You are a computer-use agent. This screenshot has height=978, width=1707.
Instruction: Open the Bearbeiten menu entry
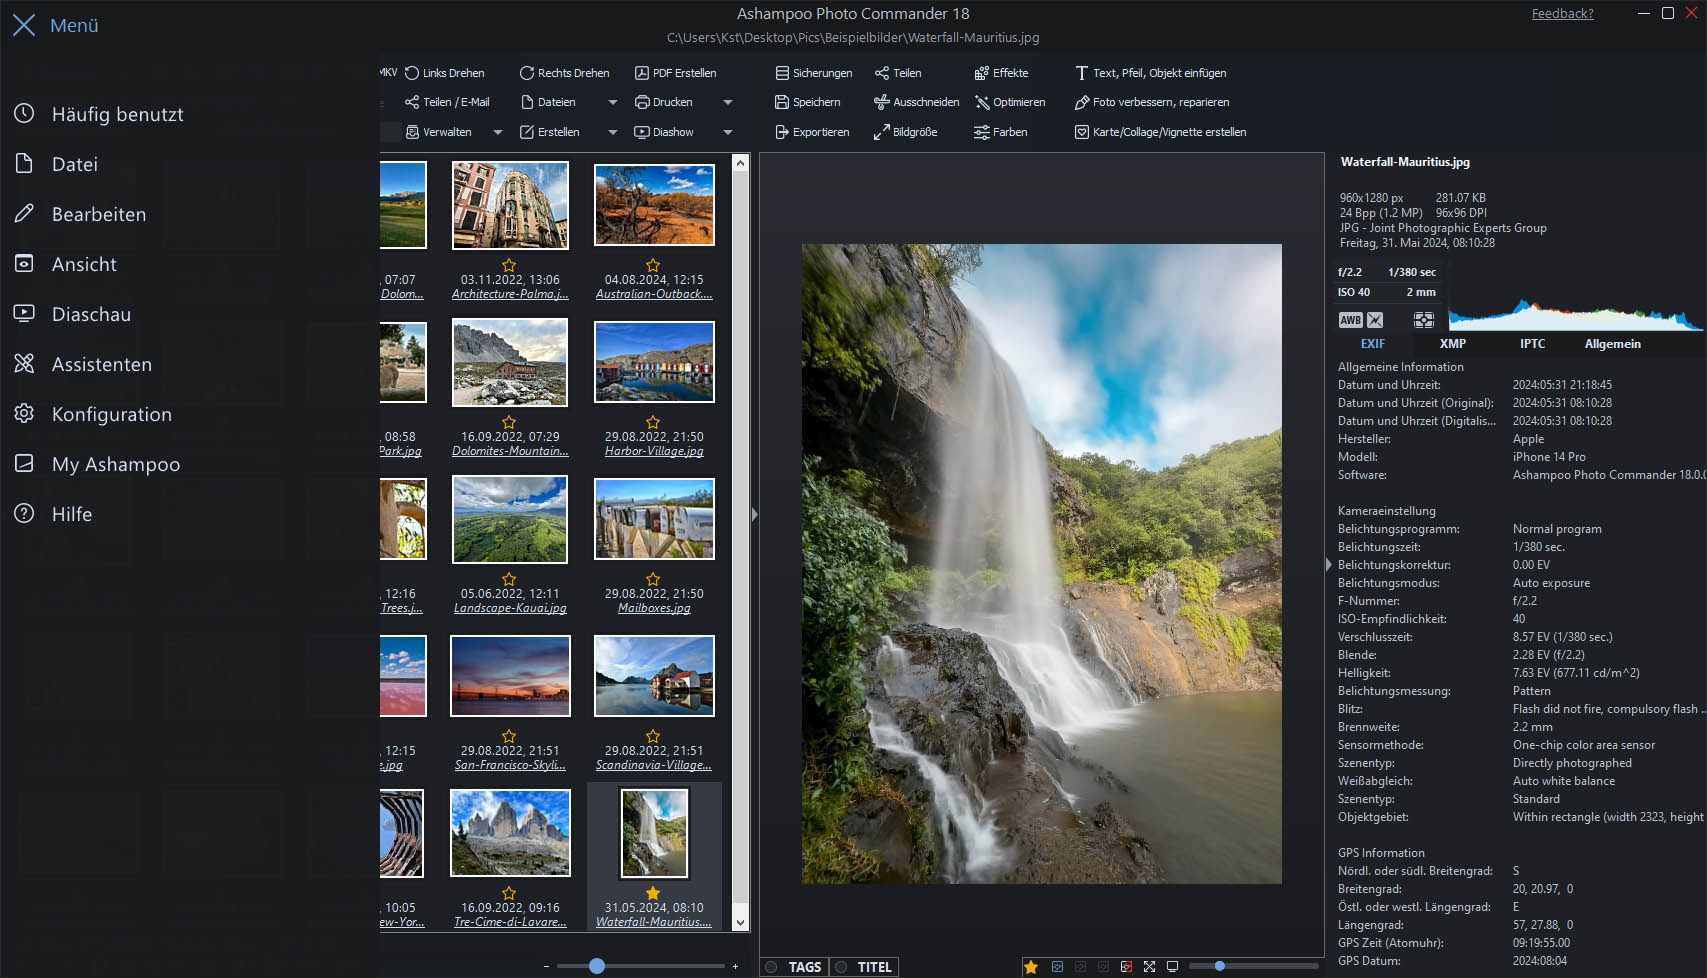pyautogui.click(x=99, y=214)
